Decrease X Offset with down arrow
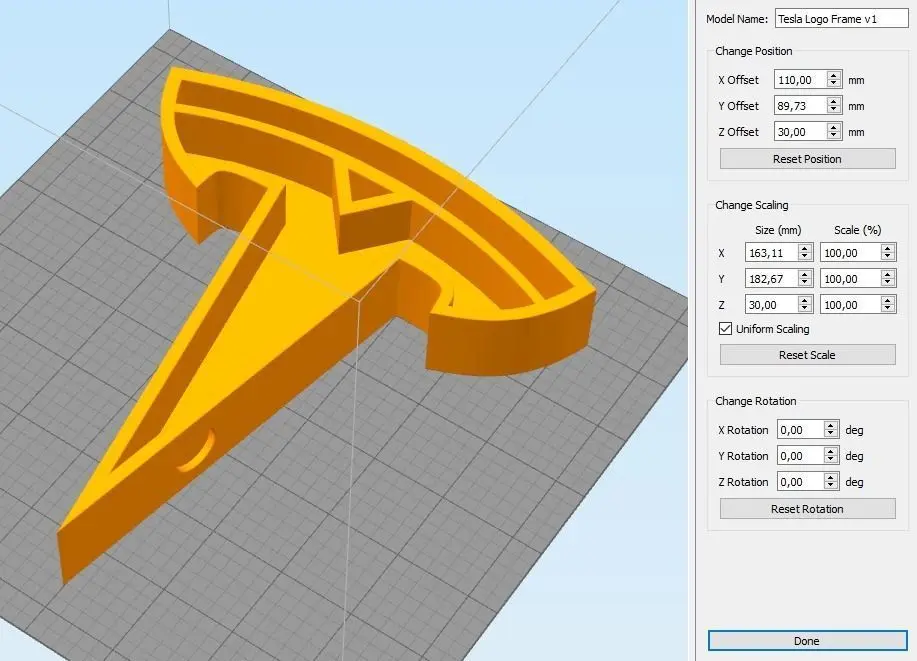917x661 pixels. [835, 84]
